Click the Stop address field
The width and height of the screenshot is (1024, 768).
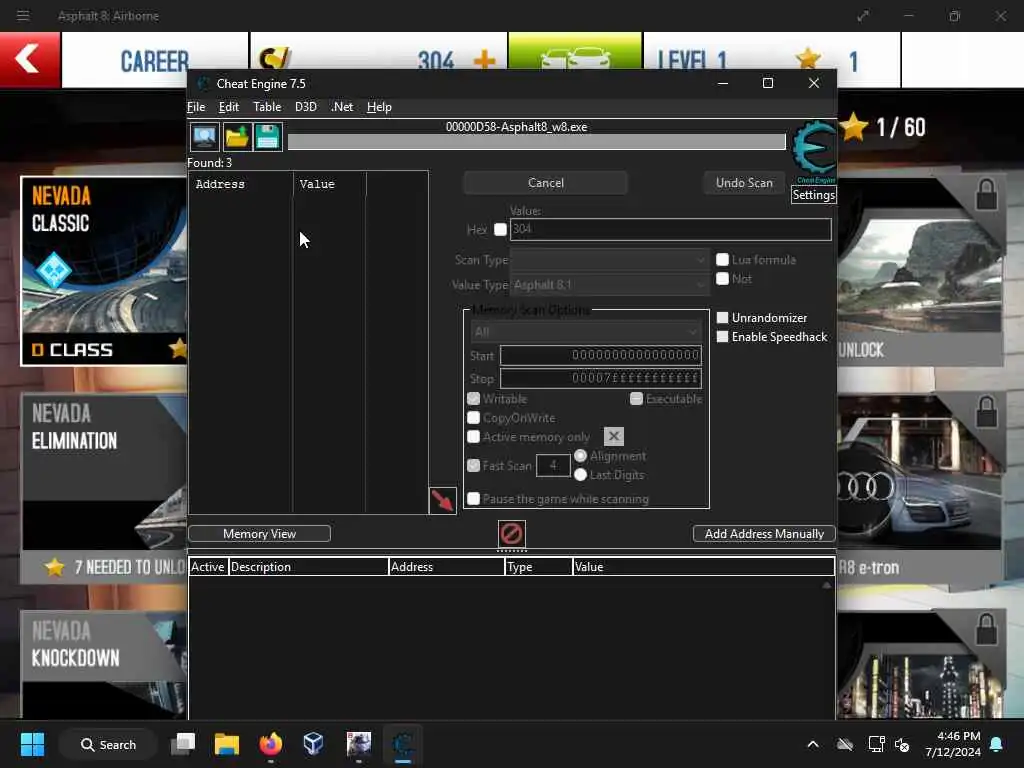(601, 378)
